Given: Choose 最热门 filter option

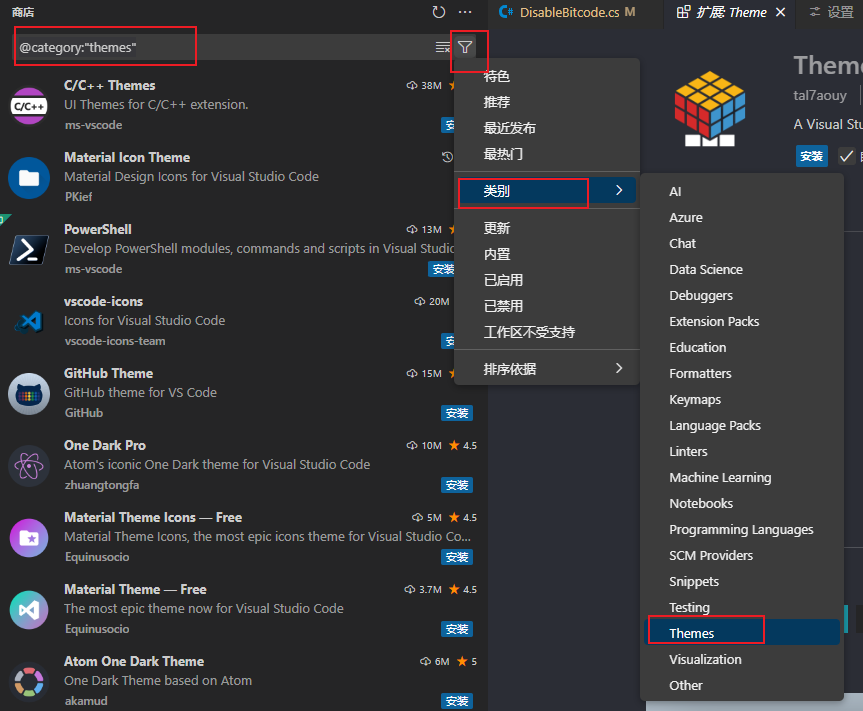Looking at the screenshot, I should tap(548, 154).
